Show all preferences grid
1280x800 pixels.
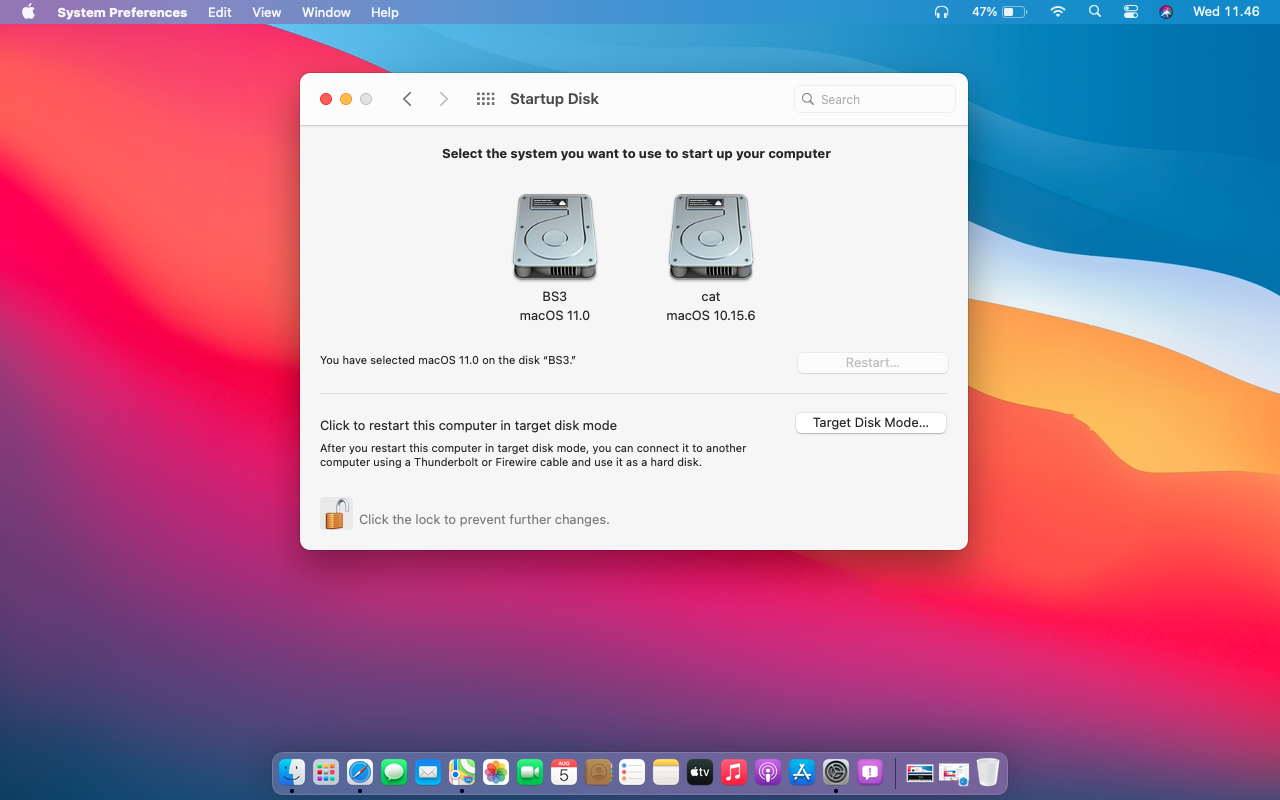(486, 99)
